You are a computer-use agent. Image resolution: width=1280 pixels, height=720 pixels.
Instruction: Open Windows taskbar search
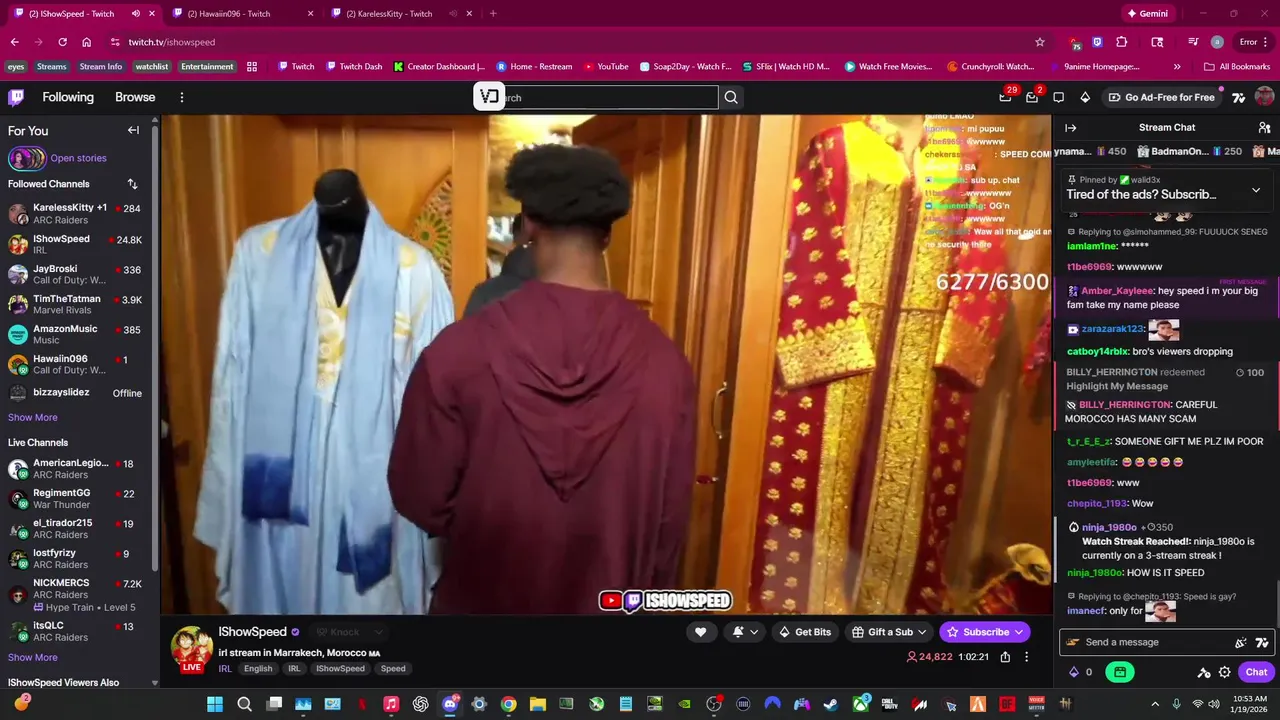coord(244,704)
